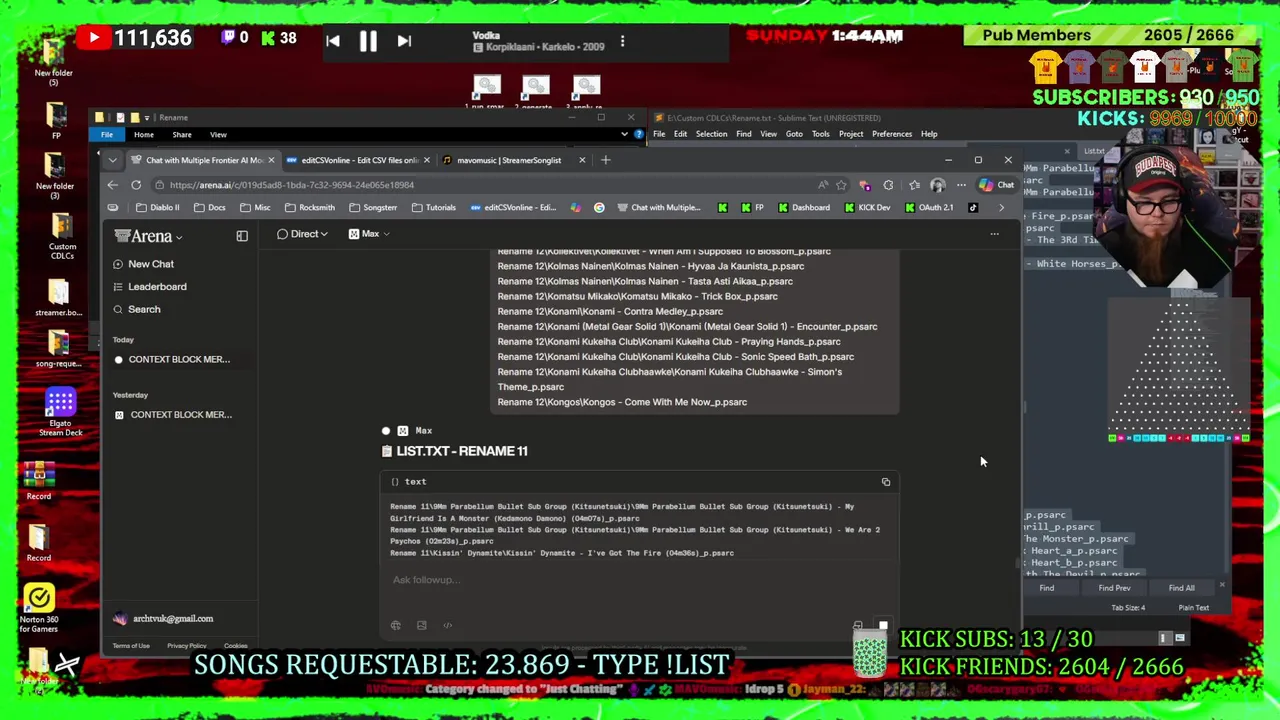This screenshot has width=1280, height=720.
Task: Click Find All in Sublime Text find panel
Action: click(1181, 588)
